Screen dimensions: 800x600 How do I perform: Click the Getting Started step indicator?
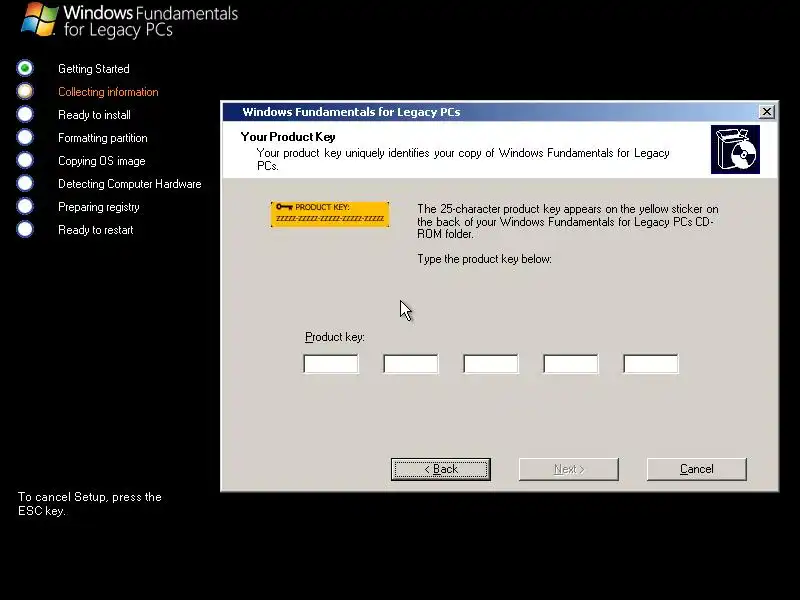(24, 68)
